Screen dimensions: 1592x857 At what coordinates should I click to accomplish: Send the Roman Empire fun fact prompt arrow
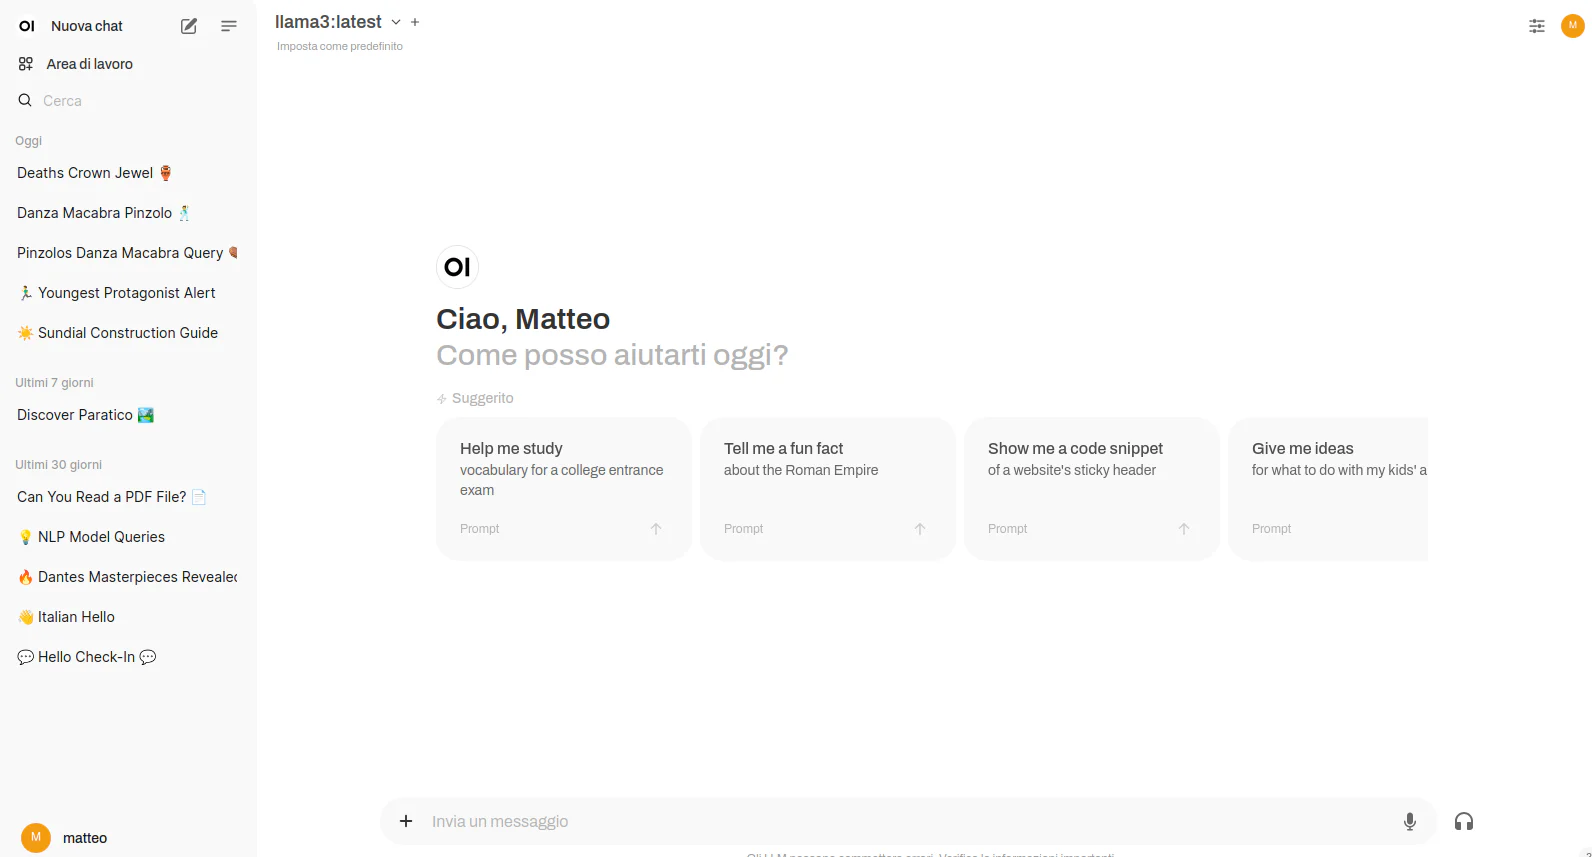920,529
